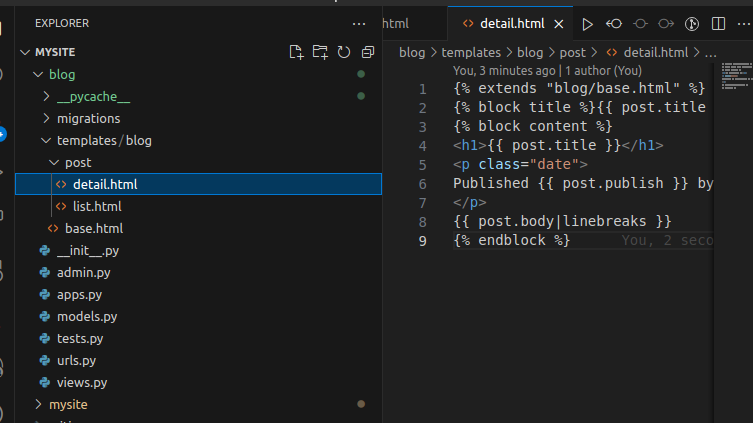Click the editor minimap preview

[x=736, y=76]
